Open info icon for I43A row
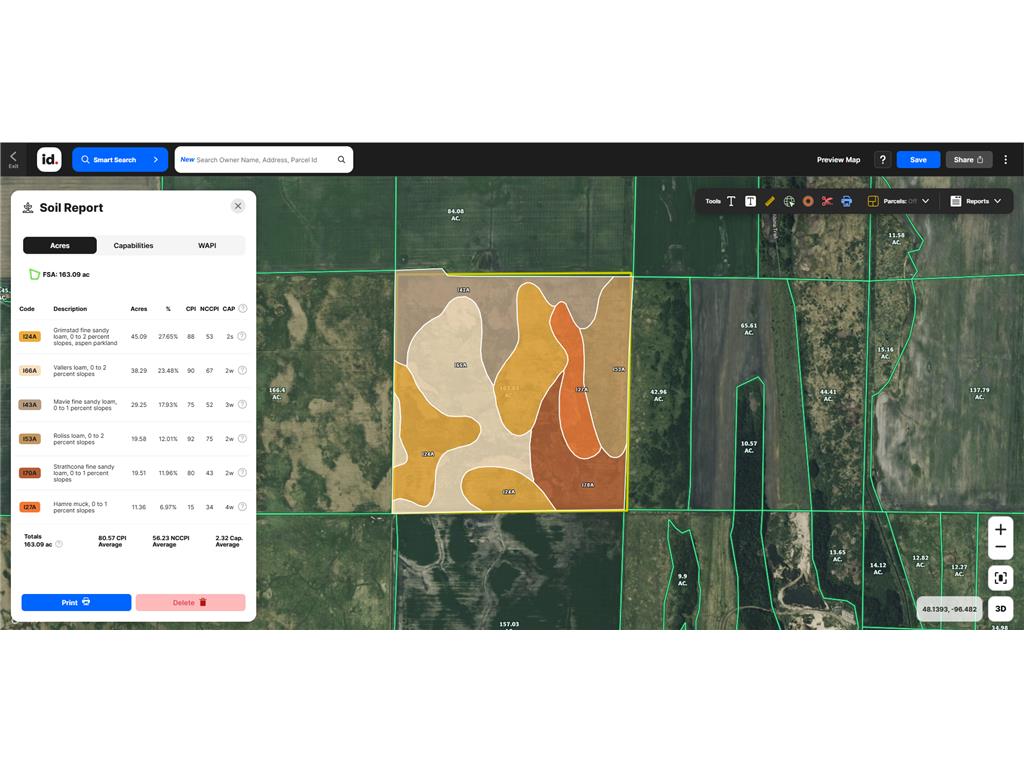The width and height of the screenshot is (1024, 768). [x=242, y=404]
